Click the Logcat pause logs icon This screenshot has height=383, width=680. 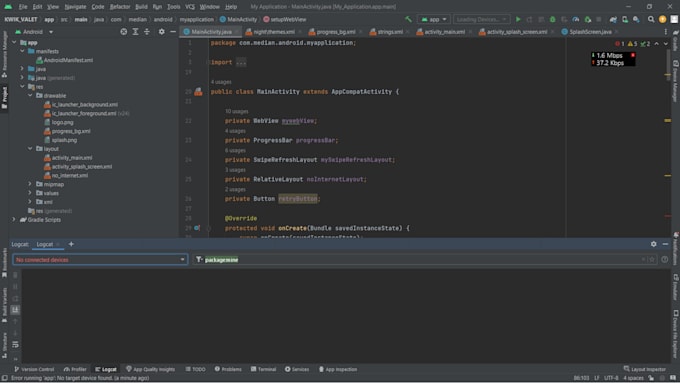point(15,287)
